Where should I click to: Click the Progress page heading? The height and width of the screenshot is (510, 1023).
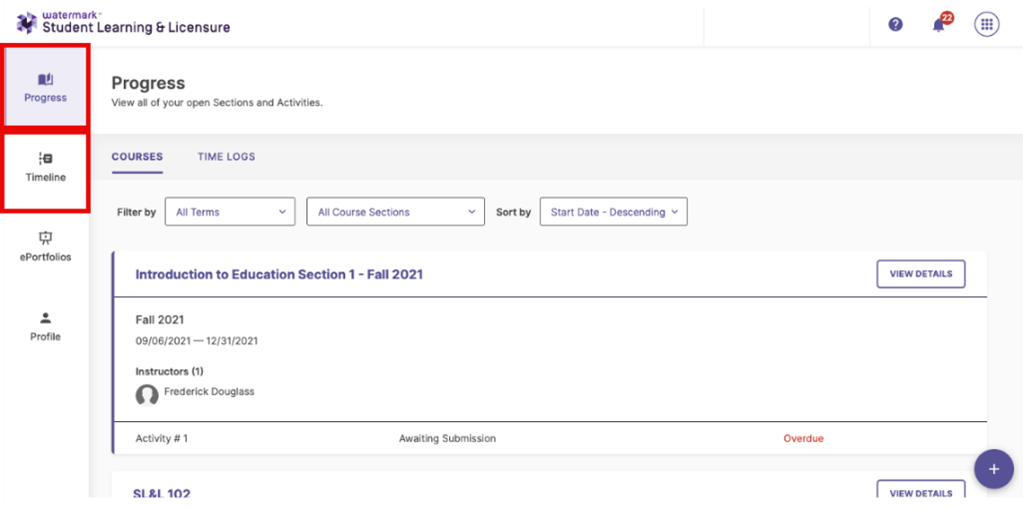[148, 83]
